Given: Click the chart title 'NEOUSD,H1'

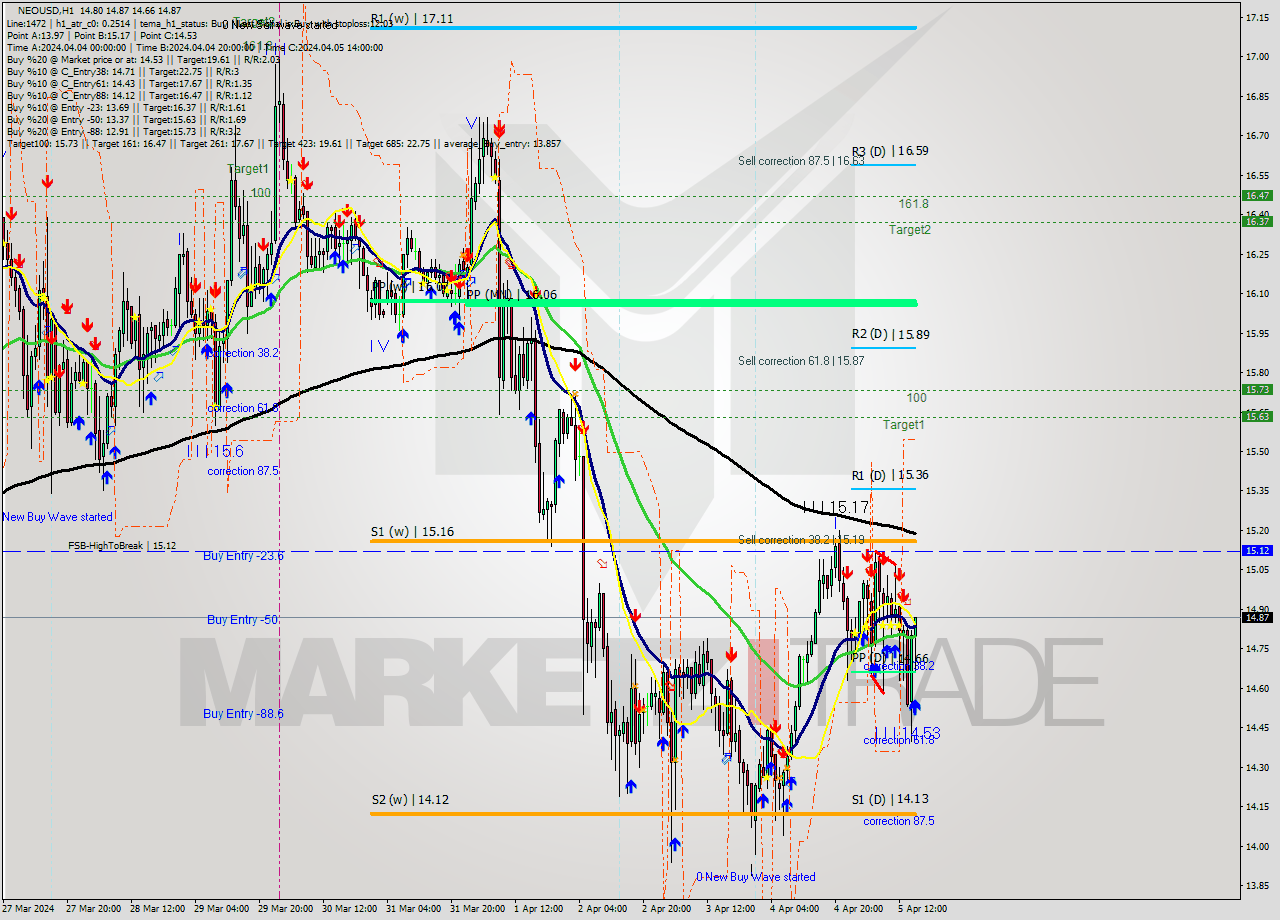Looking at the screenshot, I should (44, 9).
